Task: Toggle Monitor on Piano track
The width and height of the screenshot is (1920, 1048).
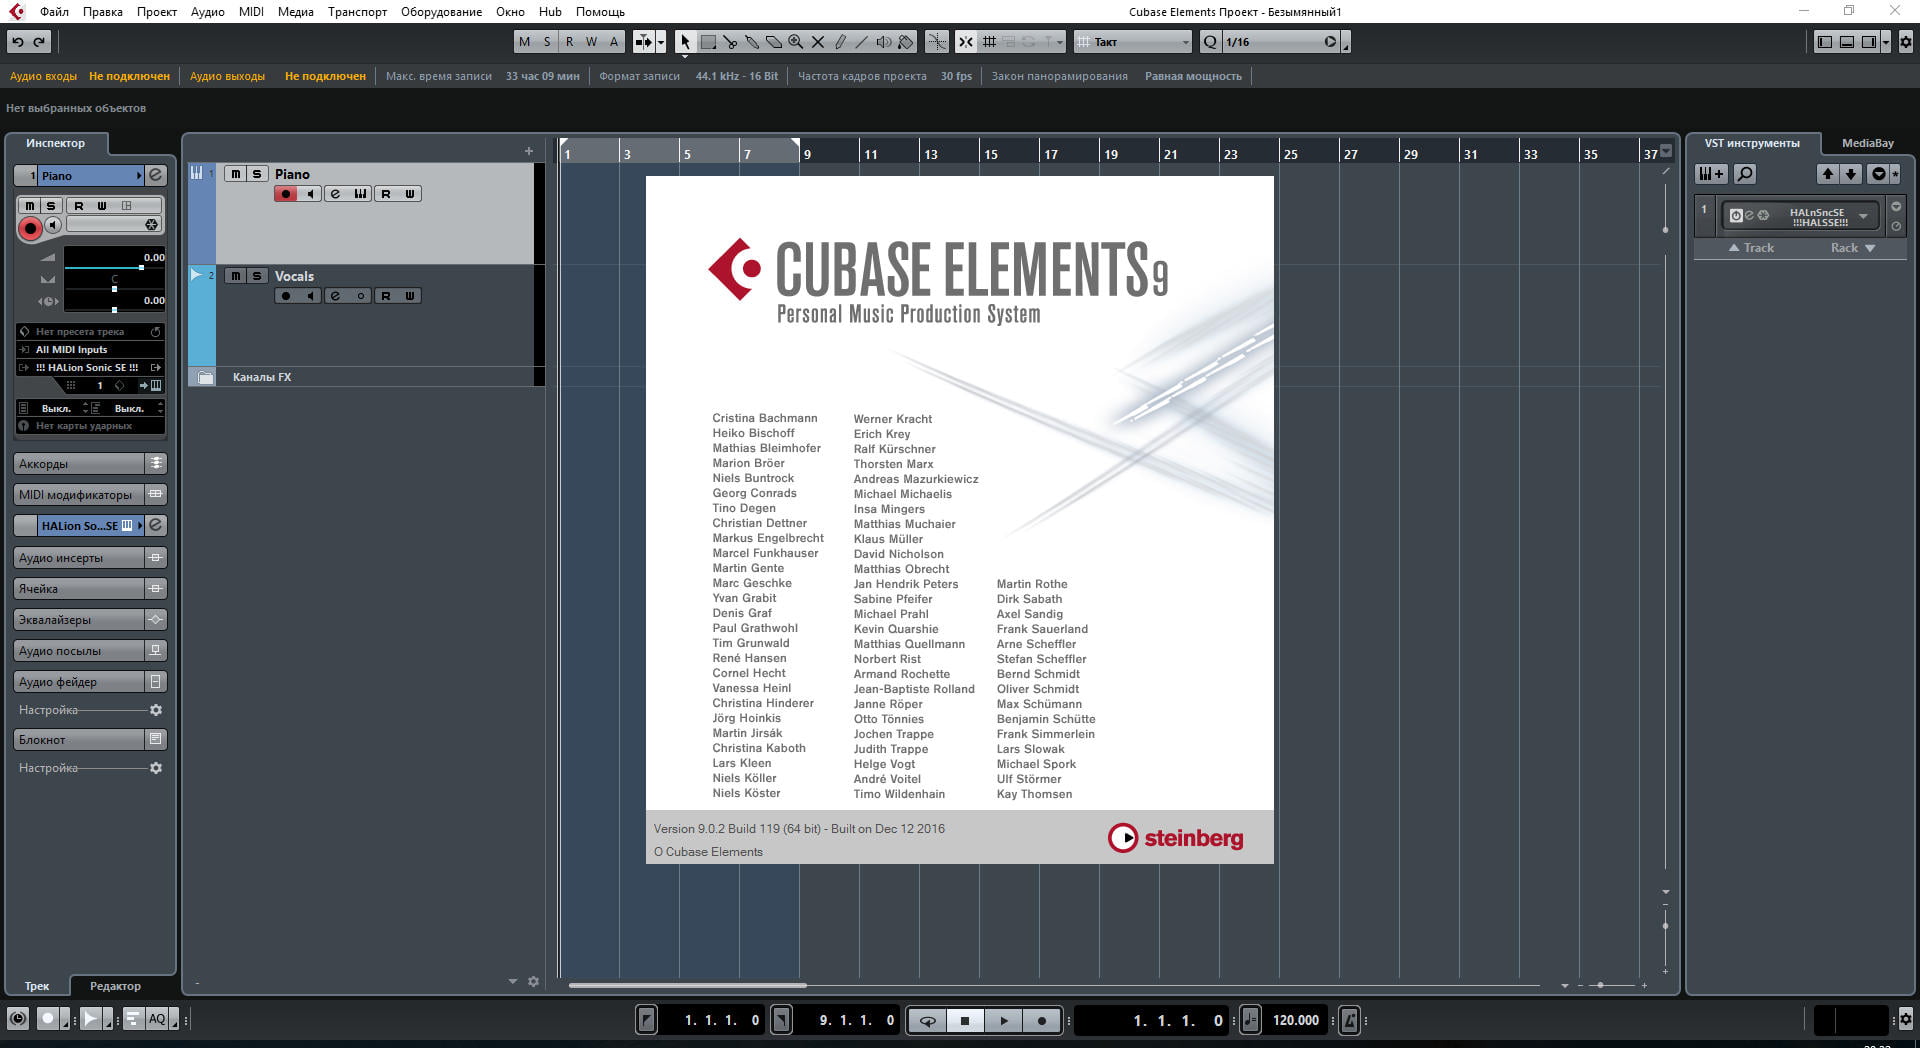Action: 310,194
